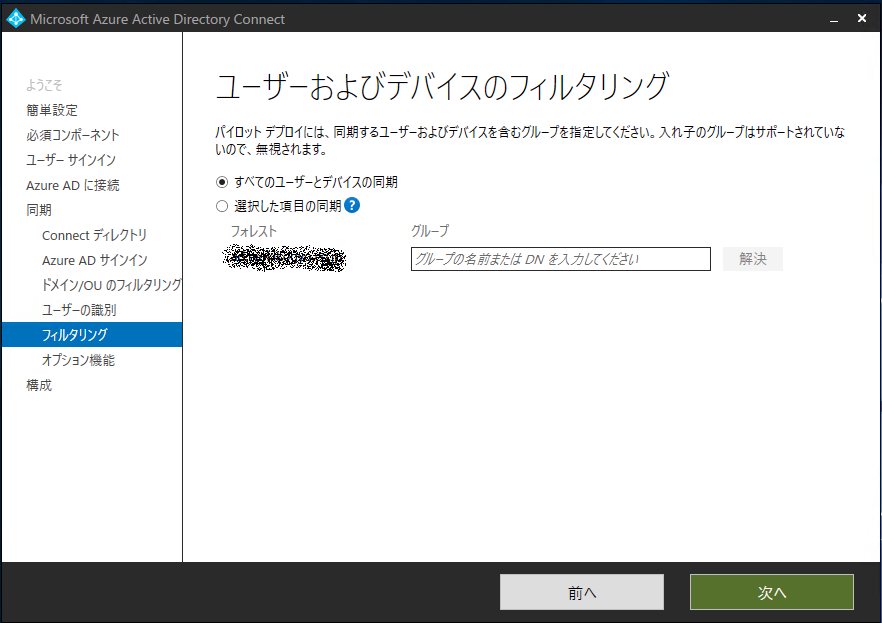Open help icon beside 選択した項目の同期
Viewport: 882px width, 623px height.
pos(352,206)
